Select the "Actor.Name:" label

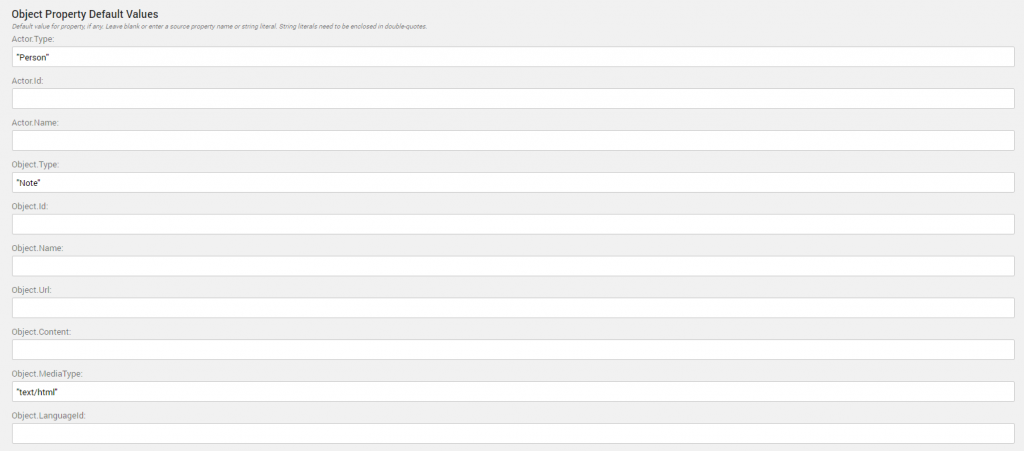pyautogui.click(x=35, y=122)
